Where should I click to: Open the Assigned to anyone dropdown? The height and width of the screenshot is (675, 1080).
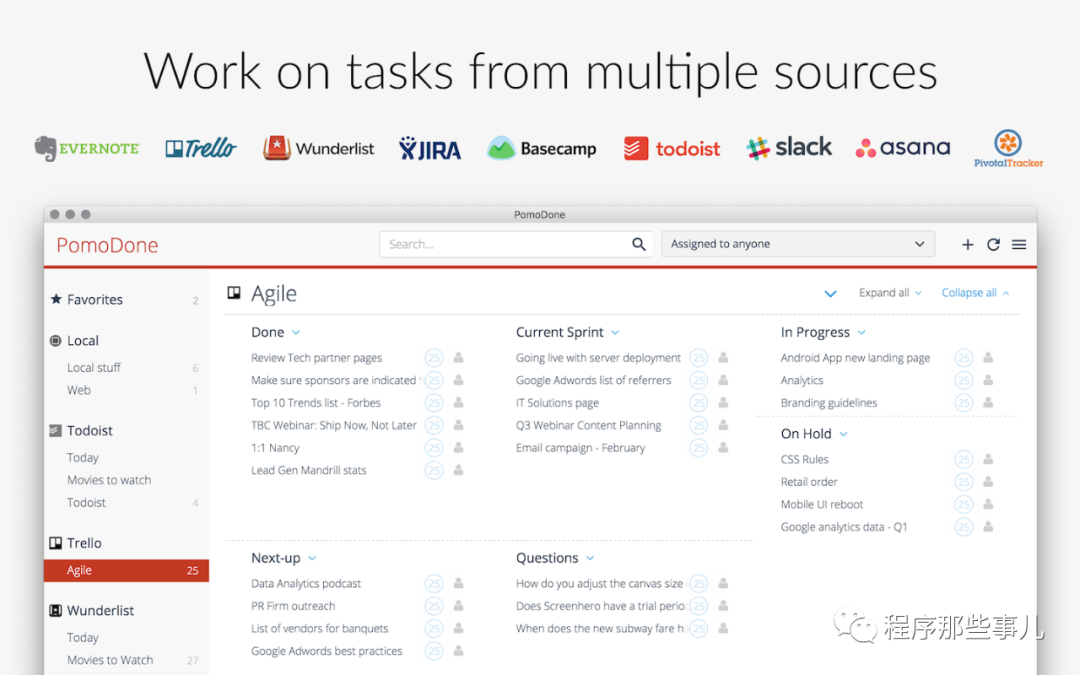pyautogui.click(x=798, y=244)
